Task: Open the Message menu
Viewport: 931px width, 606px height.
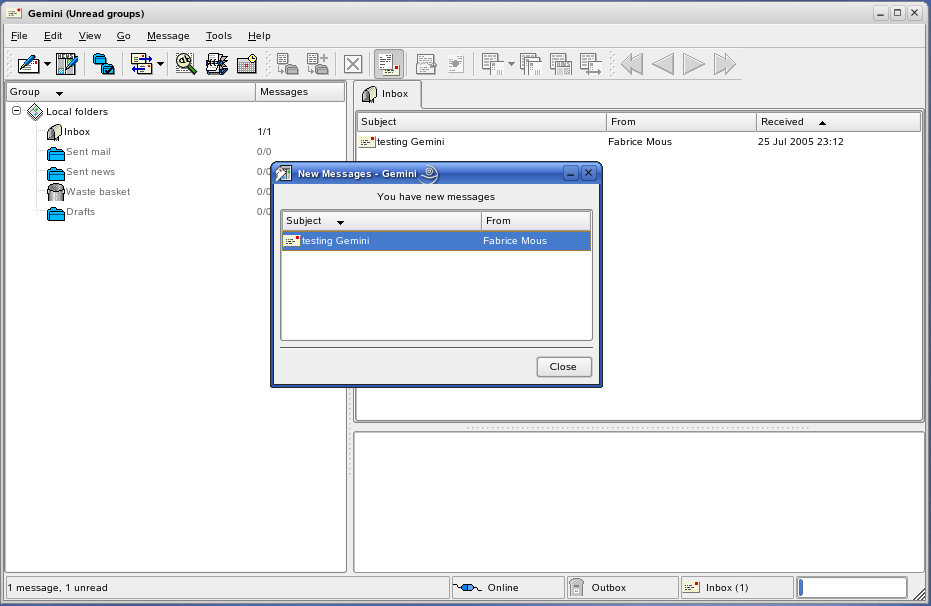Action: pos(168,36)
